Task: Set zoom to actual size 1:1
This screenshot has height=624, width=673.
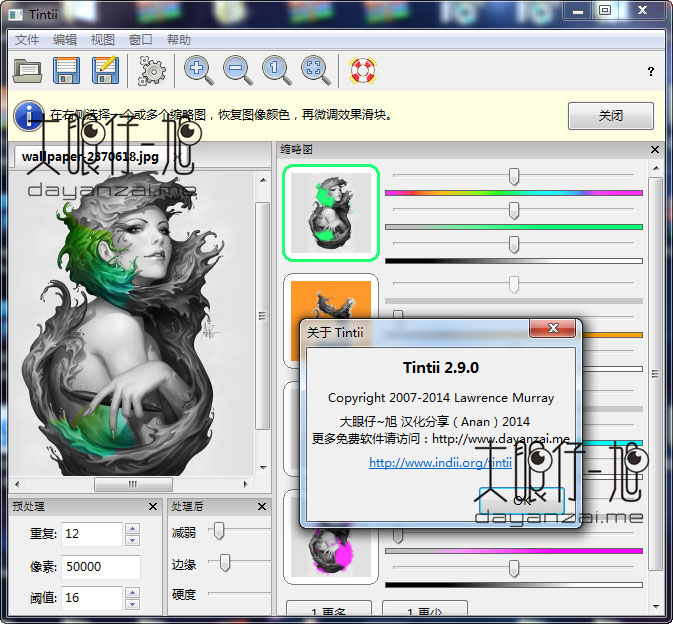Action: click(276, 71)
